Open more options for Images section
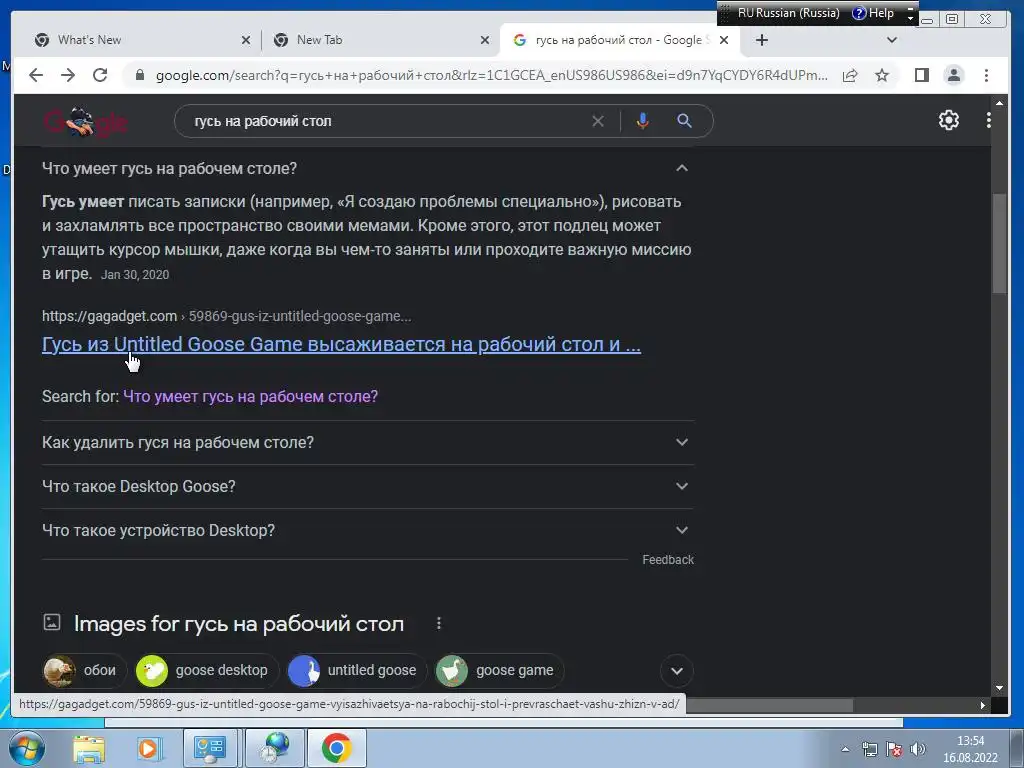The width and height of the screenshot is (1024, 768). pos(439,624)
